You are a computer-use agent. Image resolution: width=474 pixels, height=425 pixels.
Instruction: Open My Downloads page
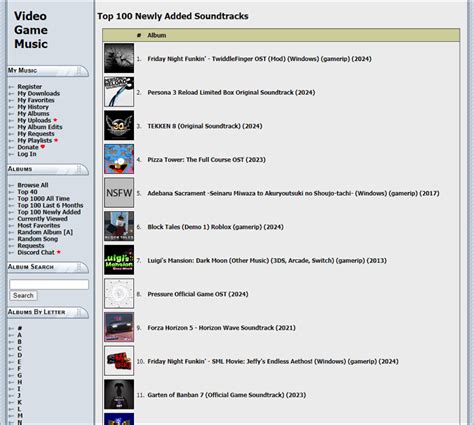click(39, 93)
